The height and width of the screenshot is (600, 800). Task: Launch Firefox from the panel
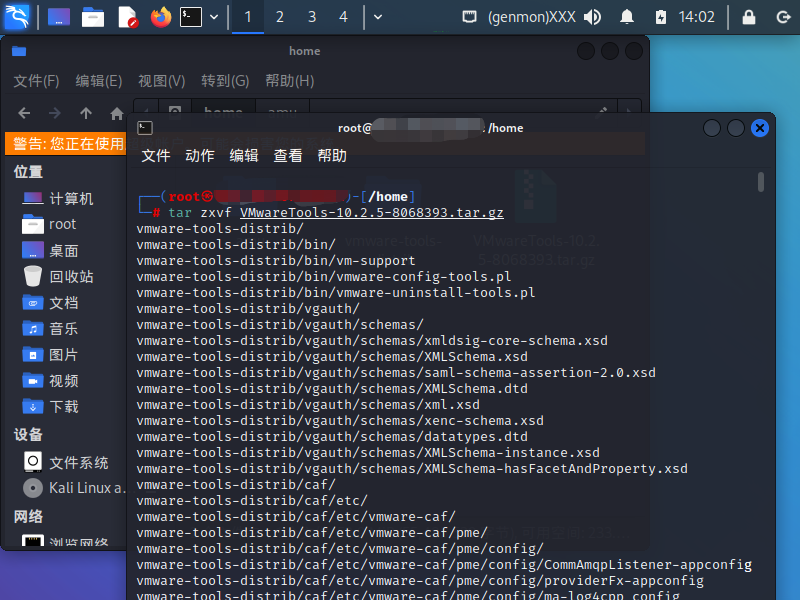pyautogui.click(x=161, y=17)
